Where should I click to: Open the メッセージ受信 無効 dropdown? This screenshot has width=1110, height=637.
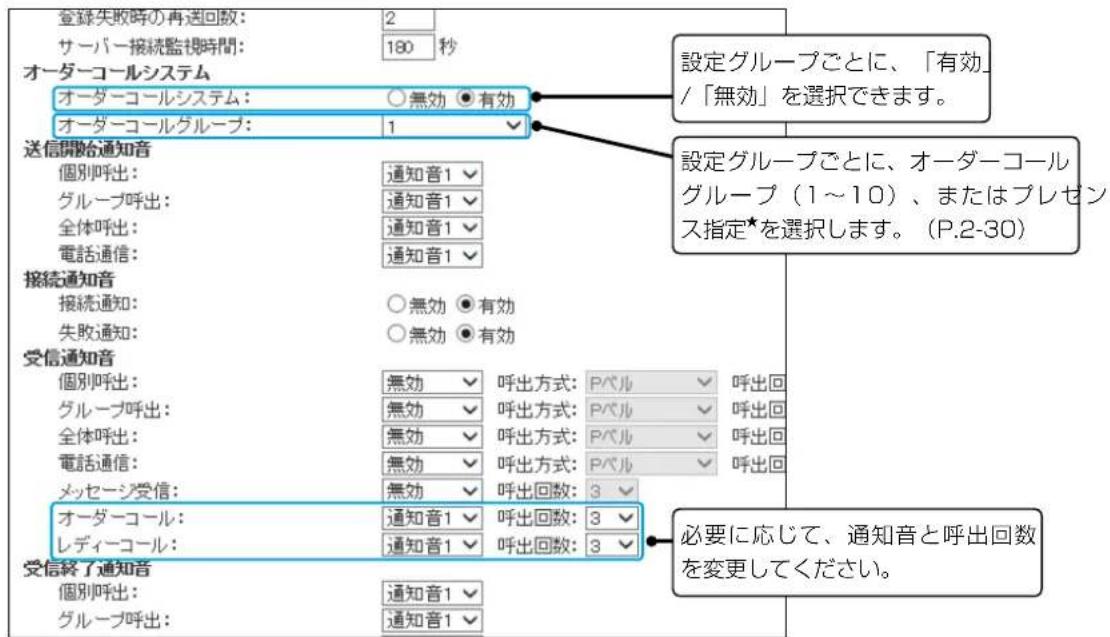[432, 490]
